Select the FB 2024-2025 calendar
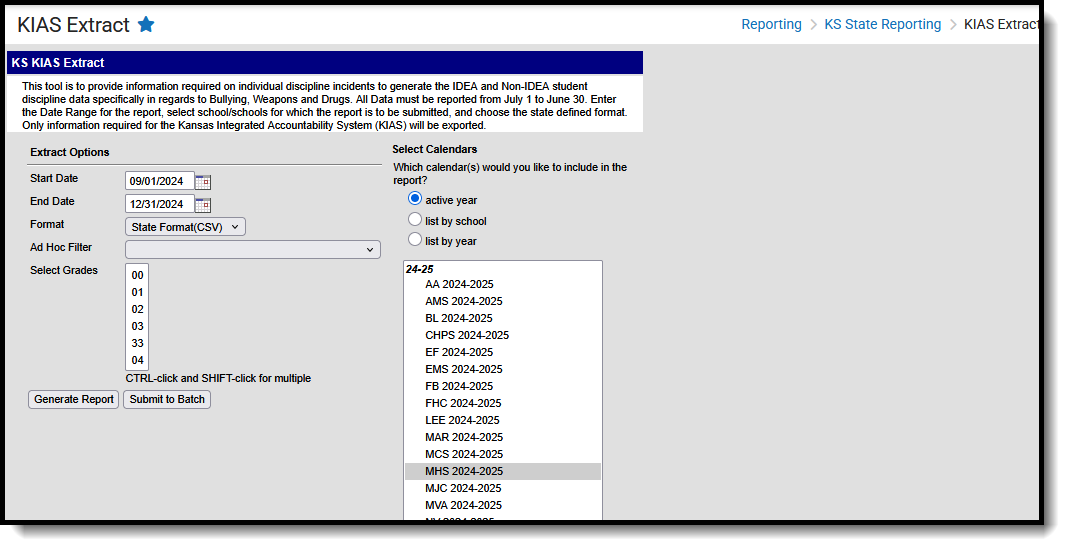Viewport: 1069px width, 550px height. tap(502, 386)
